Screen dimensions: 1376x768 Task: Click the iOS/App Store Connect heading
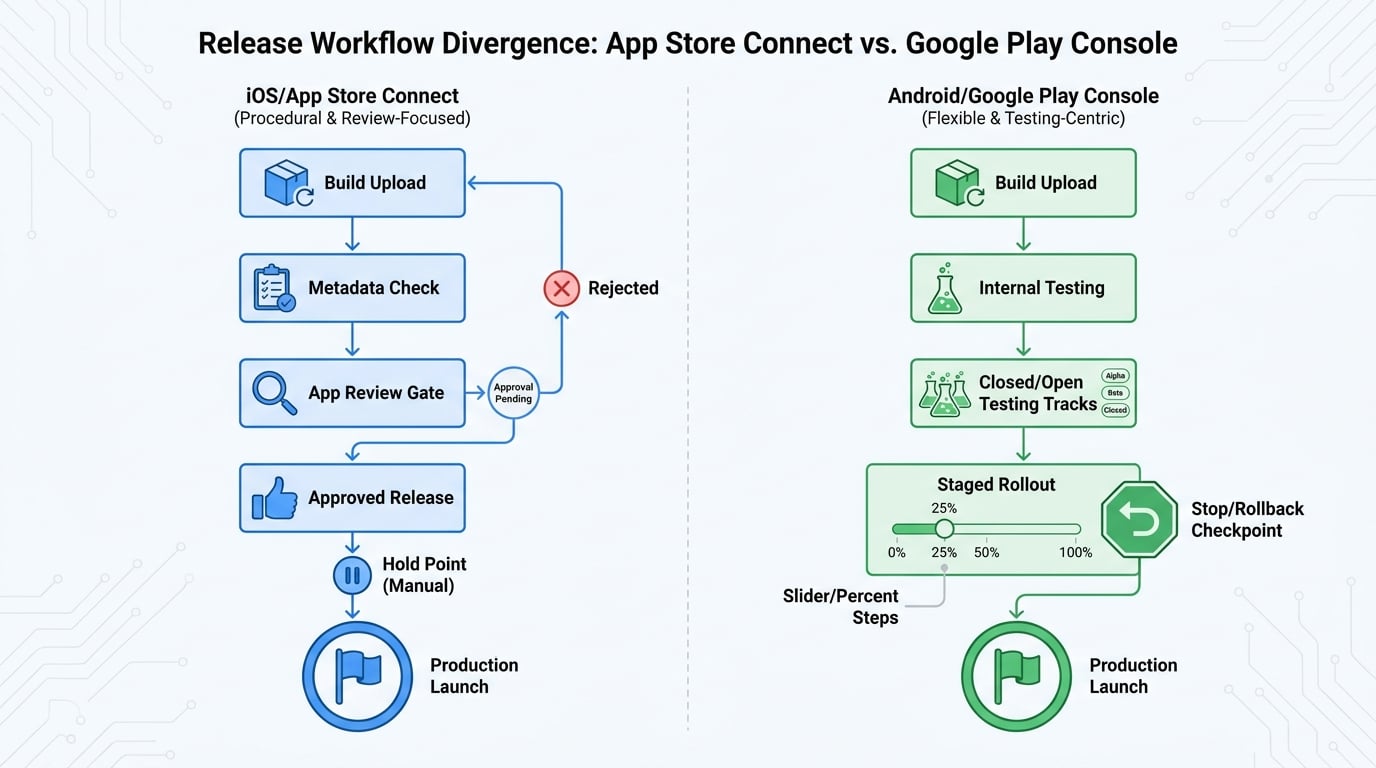352,96
